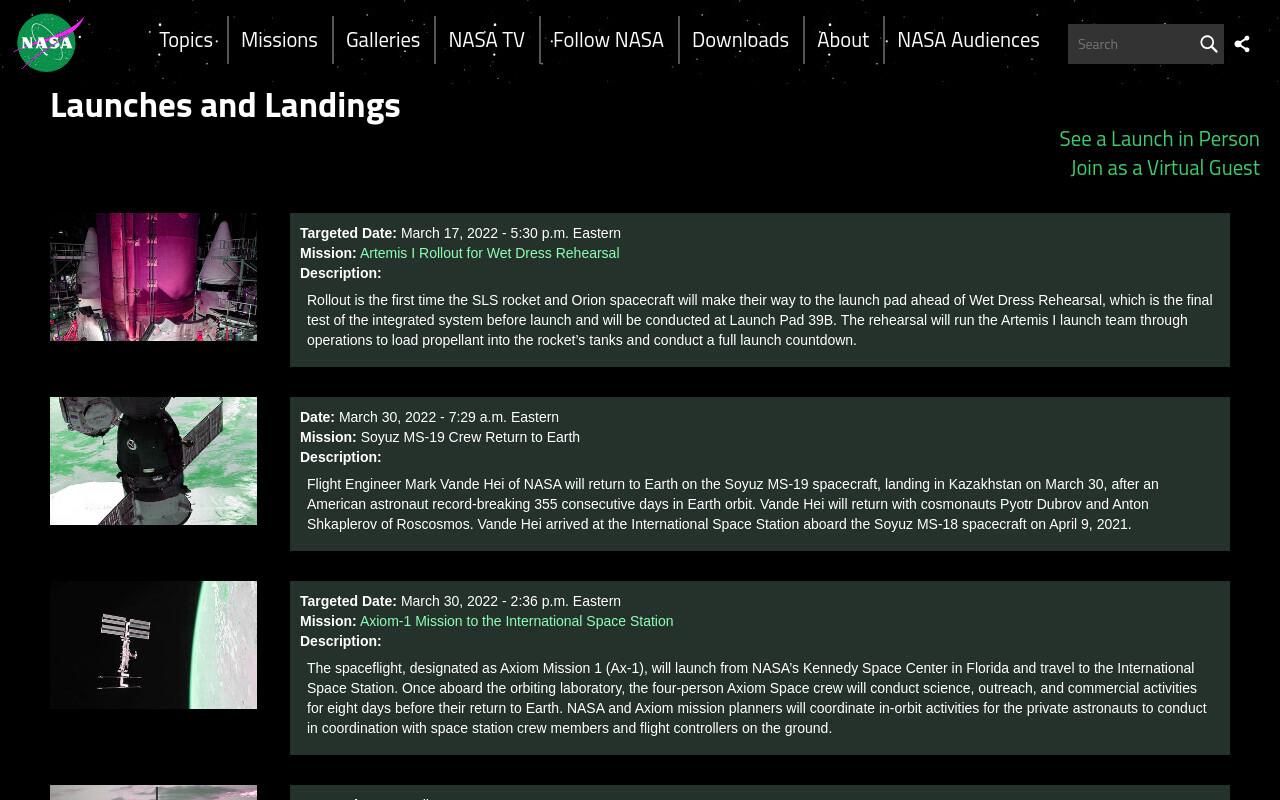
Task: Click the Axiom Mission 1 description paragraph
Action: click(757, 698)
